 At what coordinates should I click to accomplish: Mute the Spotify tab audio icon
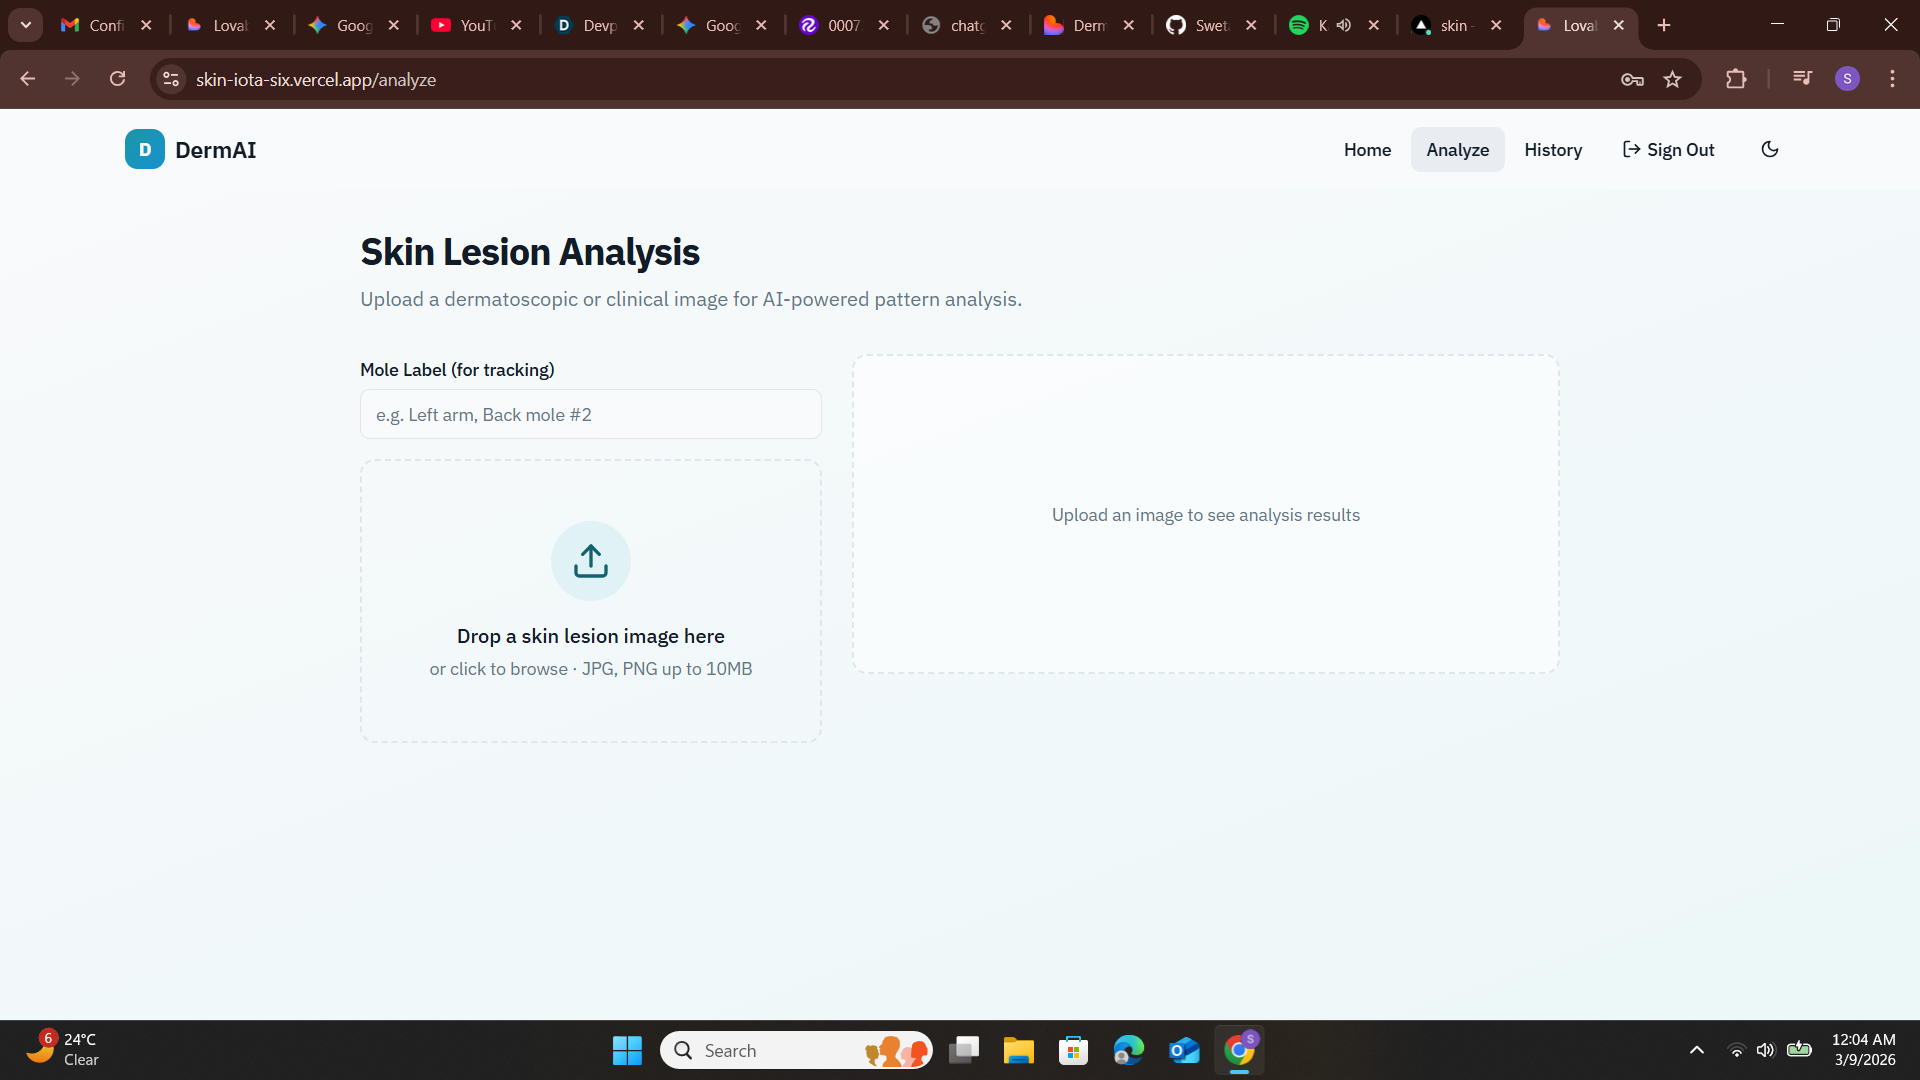coord(1343,26)
